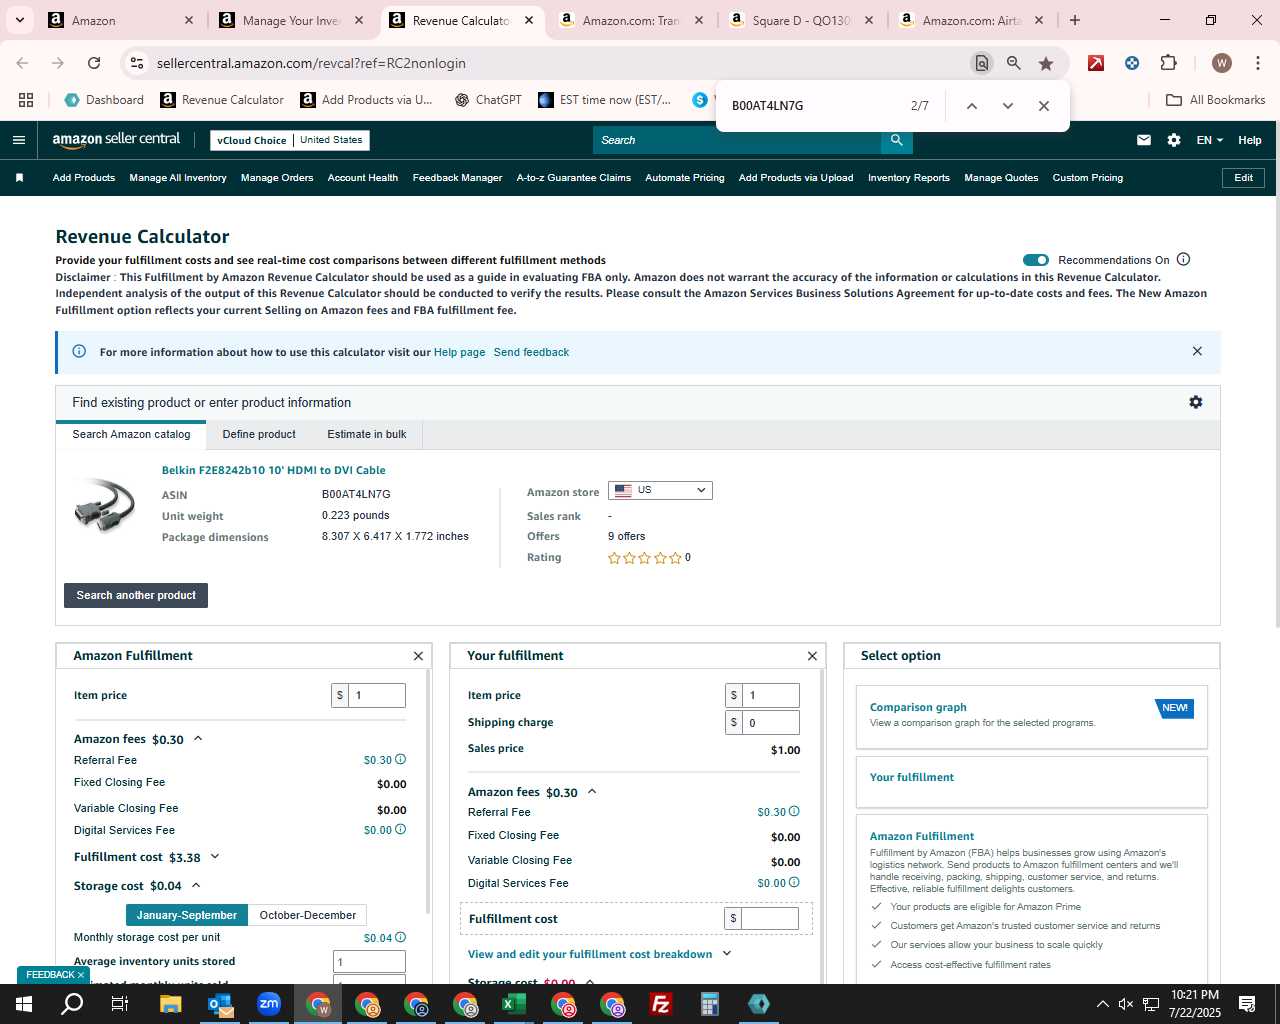Viewport: 1280px width, 1024px height.
Task: Open Manage All Inventory menu
Action: click(178, 178)
